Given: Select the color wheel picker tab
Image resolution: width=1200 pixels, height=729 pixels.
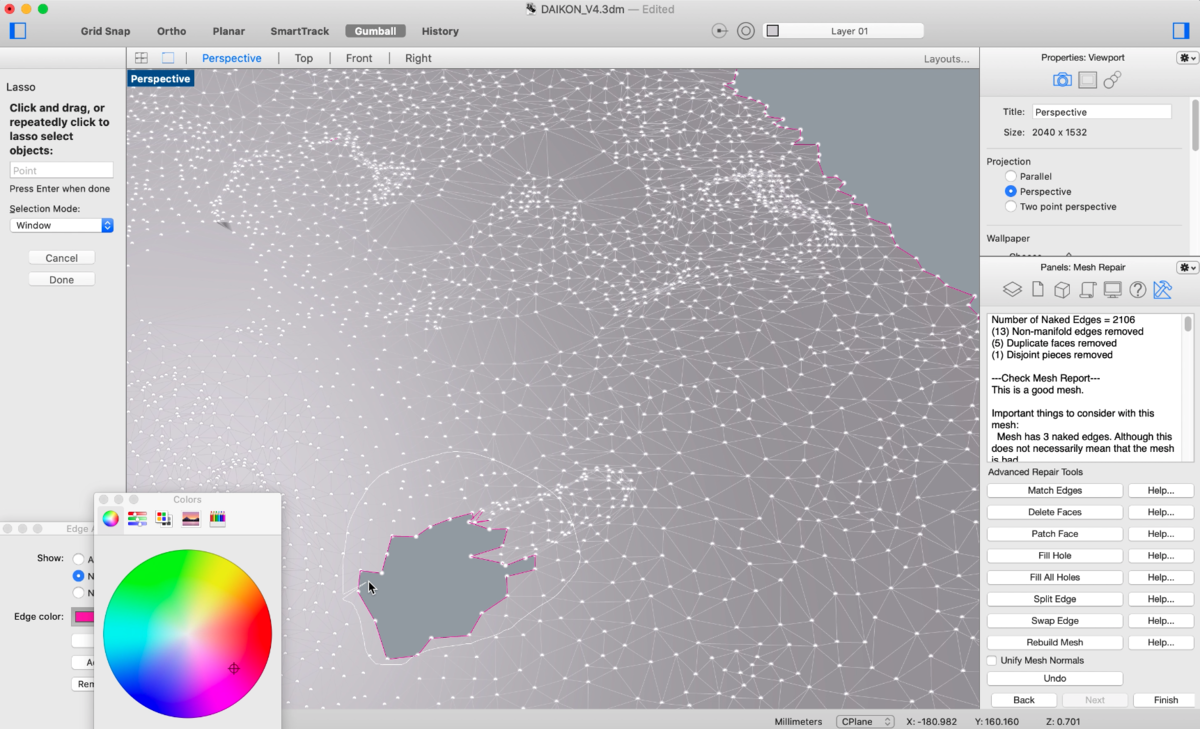Looking at the screenshot, I should (x=111, y=518).
